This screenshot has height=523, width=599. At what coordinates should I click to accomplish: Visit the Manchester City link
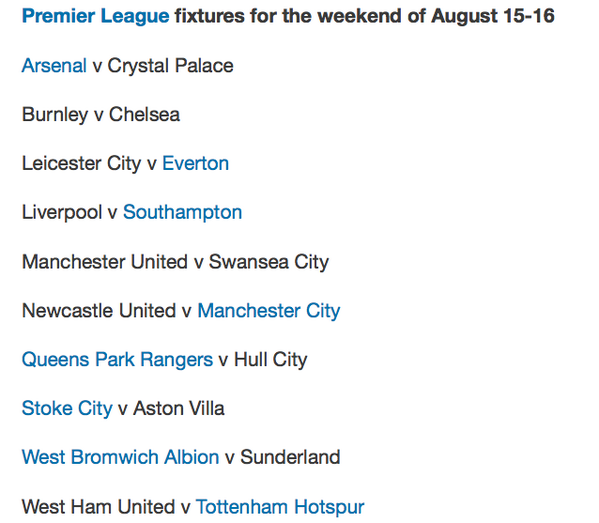coord(269,311)
